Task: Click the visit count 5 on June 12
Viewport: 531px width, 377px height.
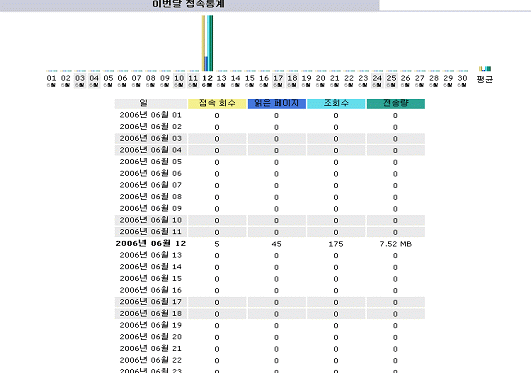Action: (217, 244)
